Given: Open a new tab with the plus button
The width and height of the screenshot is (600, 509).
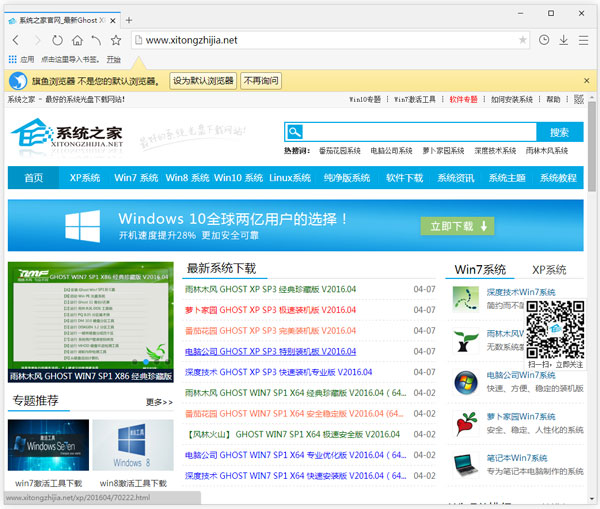Looking at the screenshot, I should (129, 20).
